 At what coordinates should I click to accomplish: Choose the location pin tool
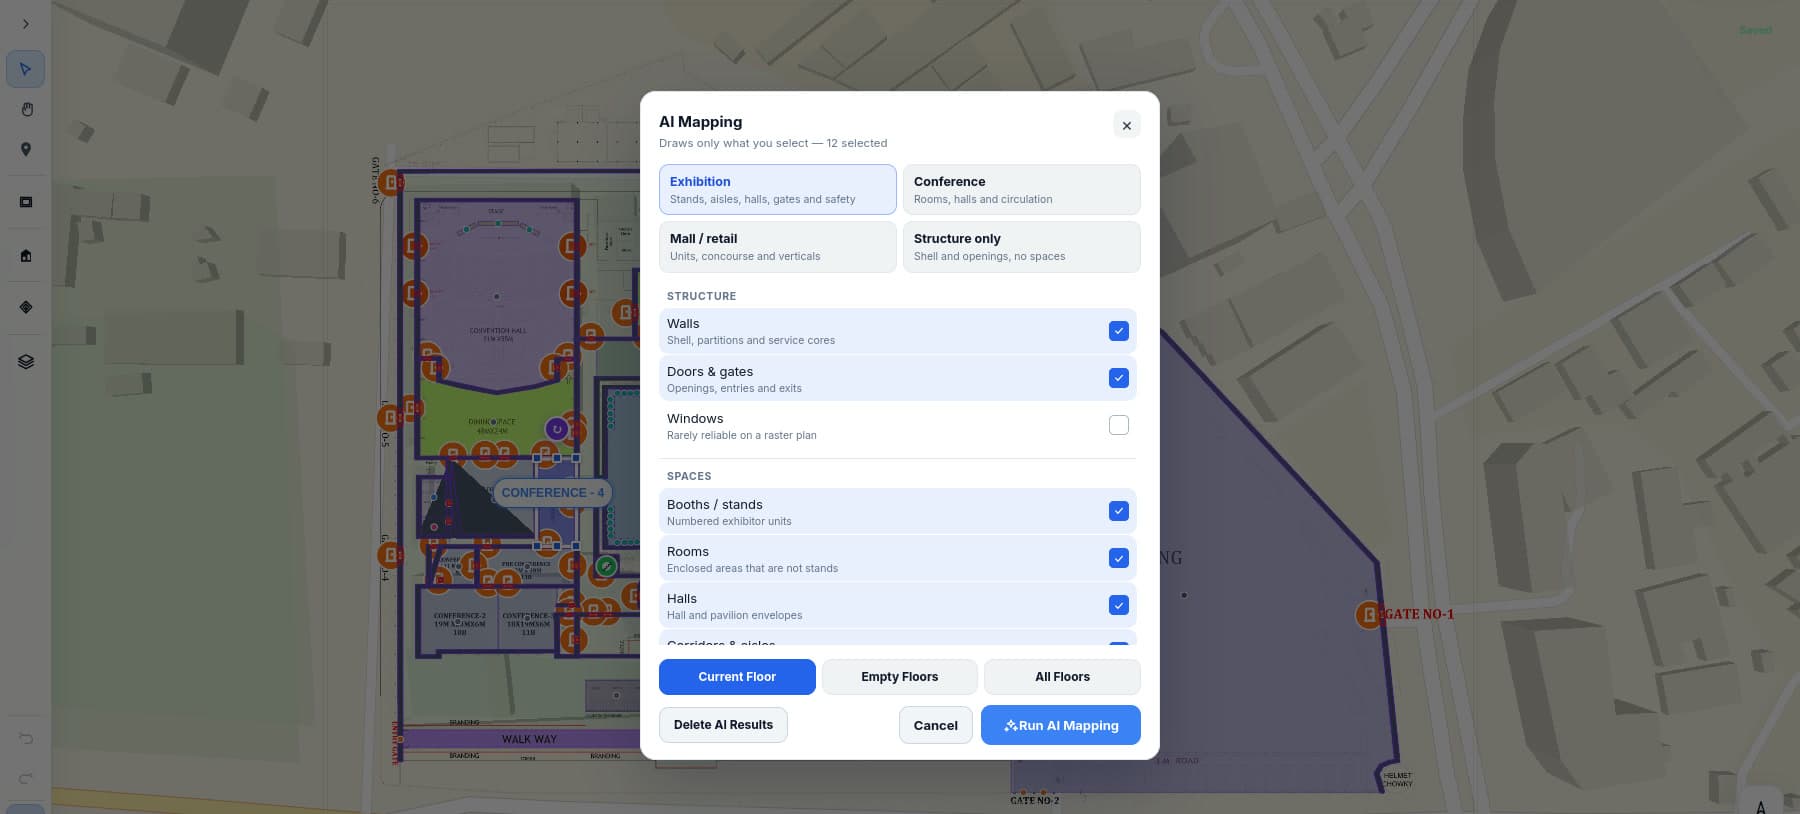click(x=26, y=149)
